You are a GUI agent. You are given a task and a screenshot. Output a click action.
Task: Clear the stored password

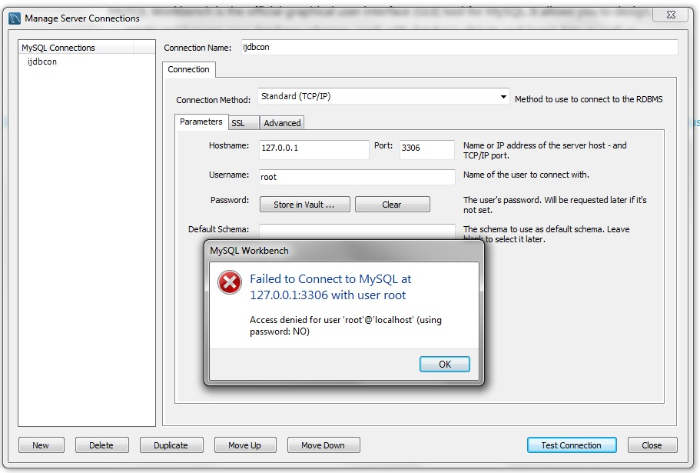point(392,204)
